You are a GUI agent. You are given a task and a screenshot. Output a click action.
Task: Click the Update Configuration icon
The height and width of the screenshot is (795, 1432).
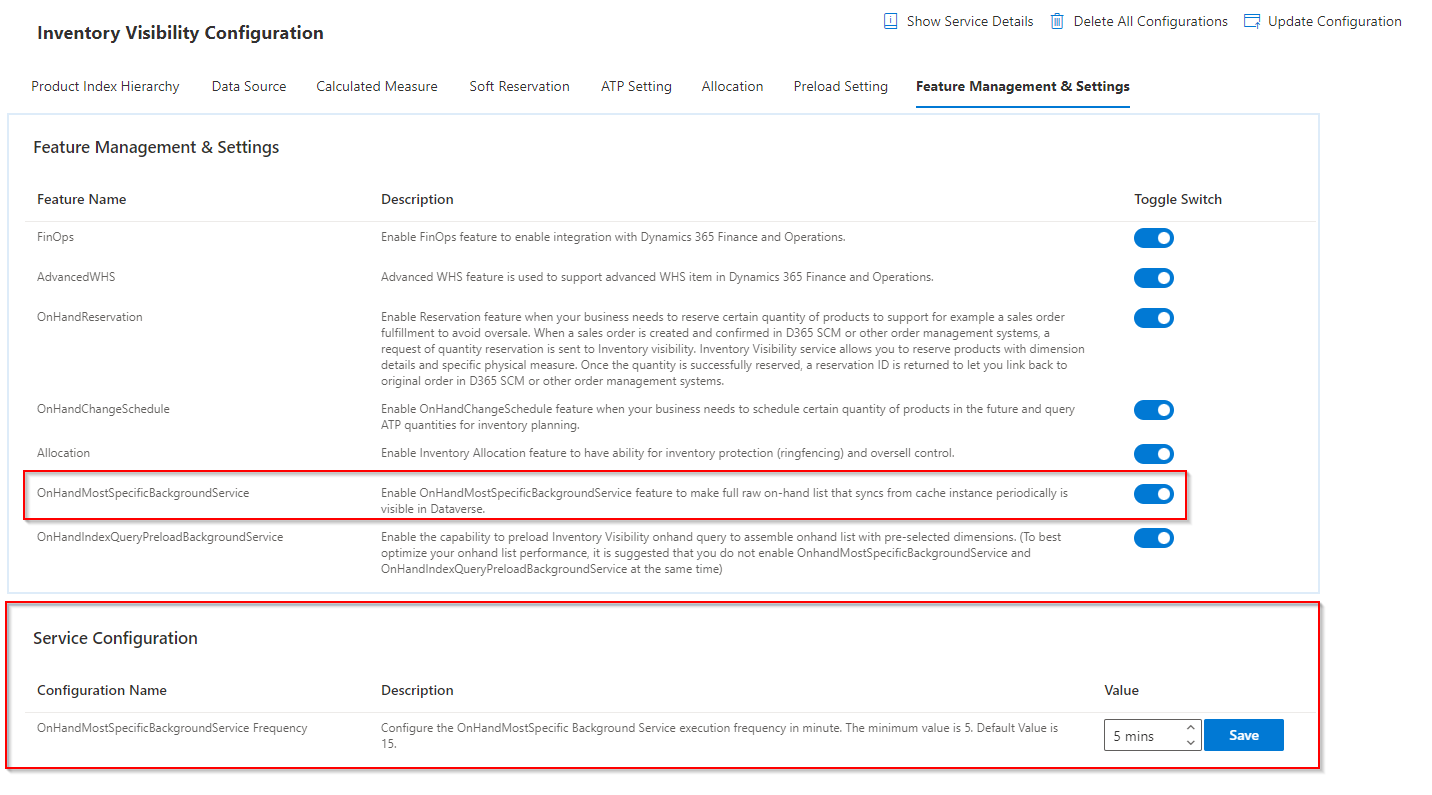click(x=1252, y=21)
